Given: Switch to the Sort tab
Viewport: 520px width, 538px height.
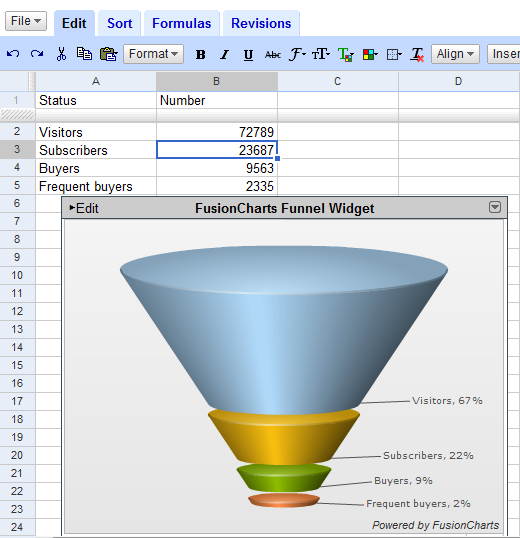Looking at the screenshot, I should point(119,23).
